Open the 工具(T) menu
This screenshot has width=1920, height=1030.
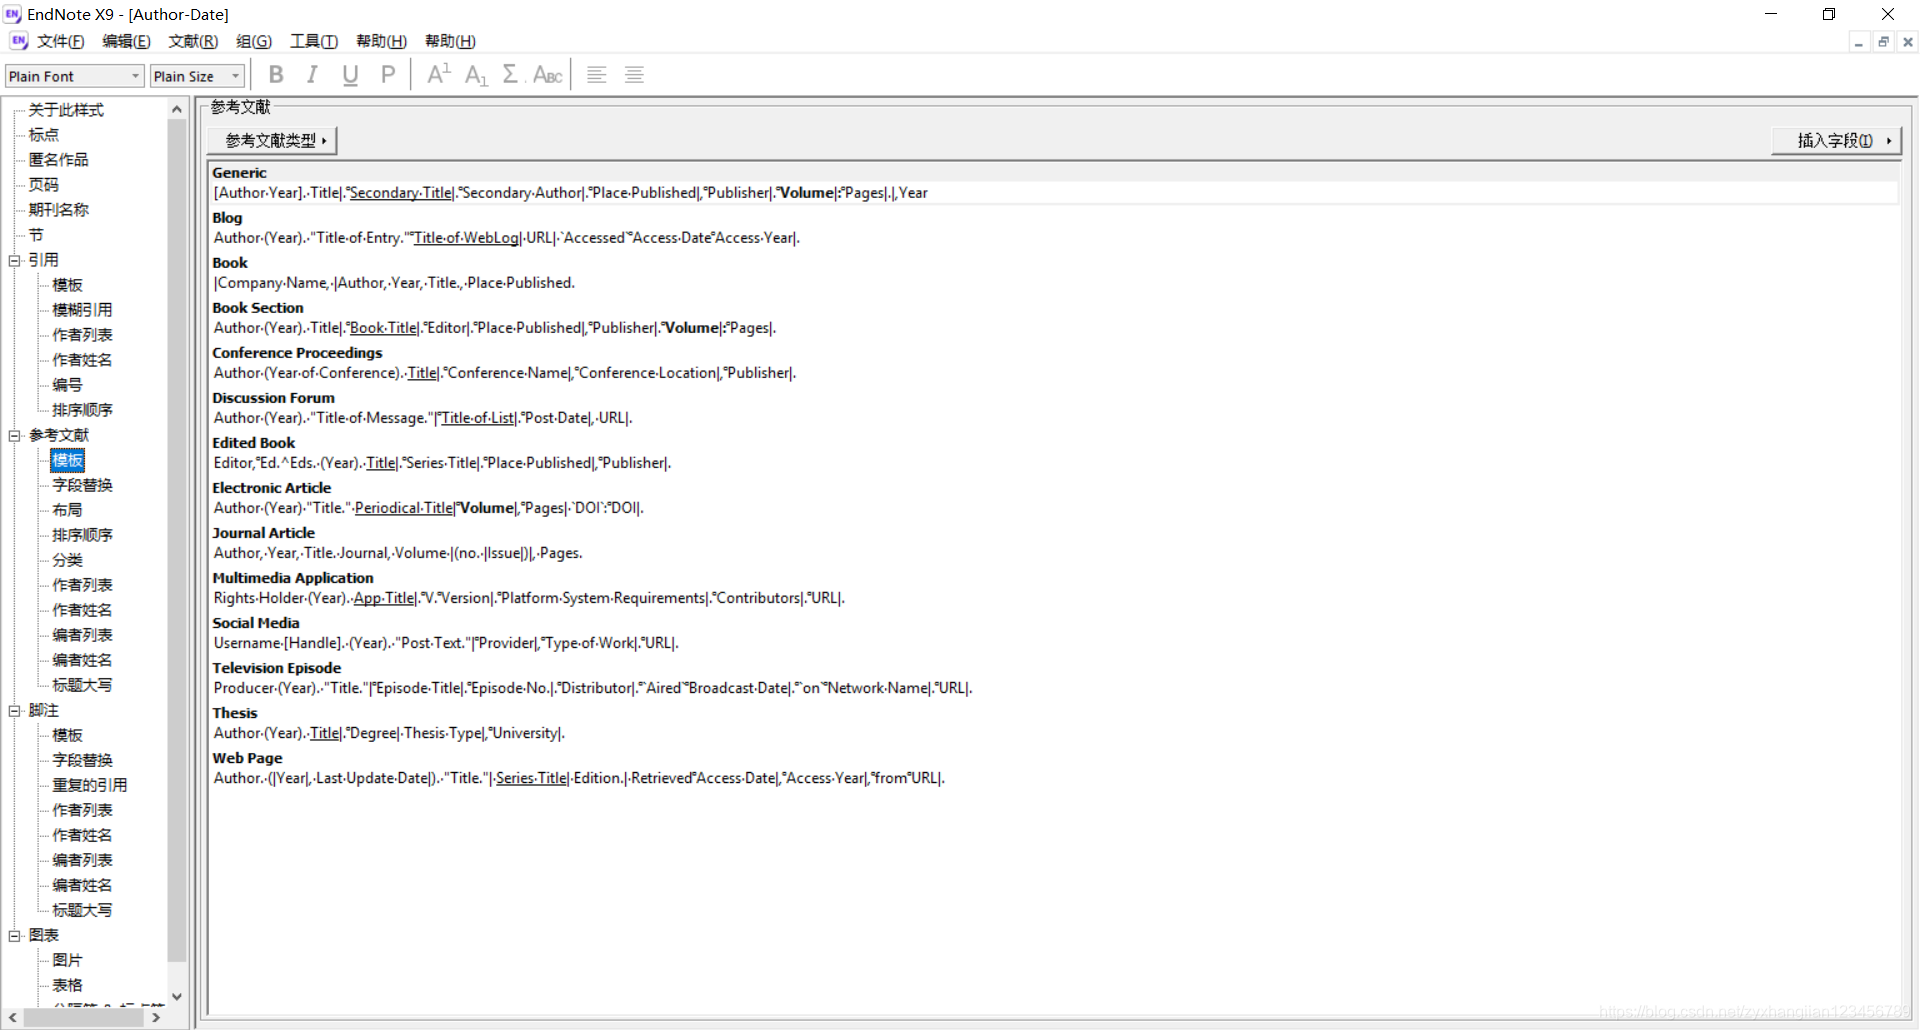(314, 41)
